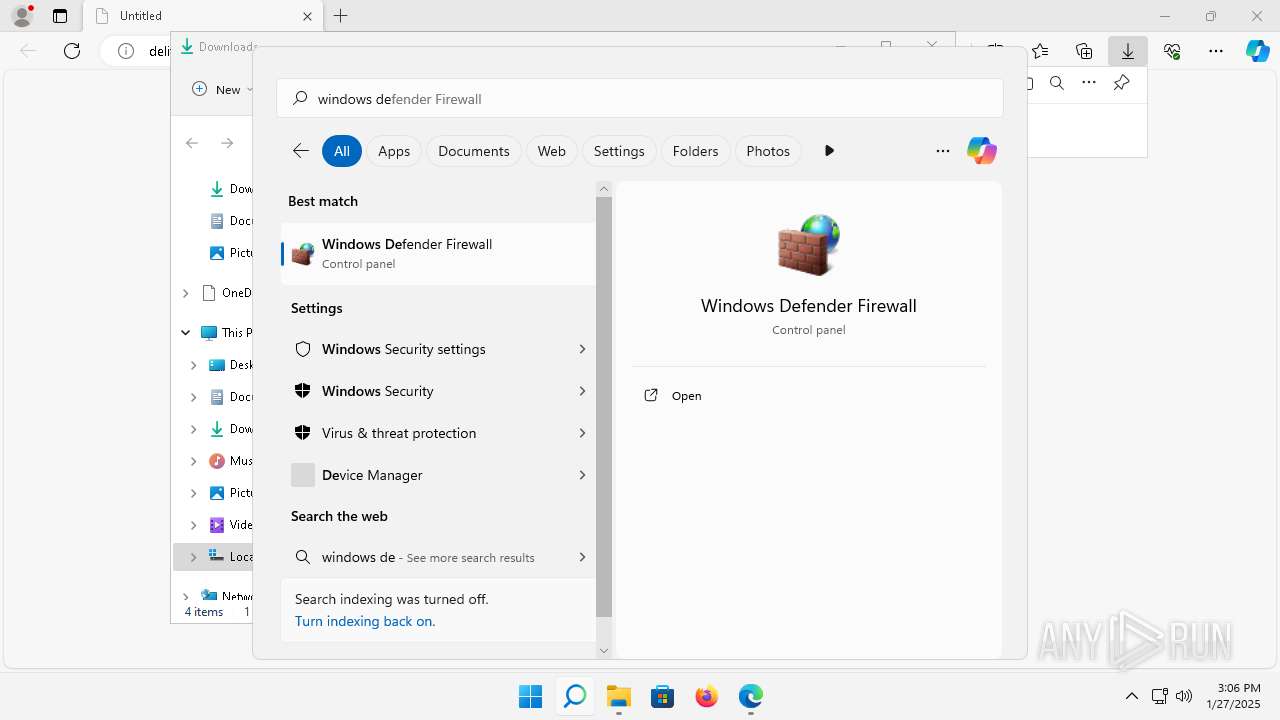Click Turn indexing back on link

pos(365,621)
